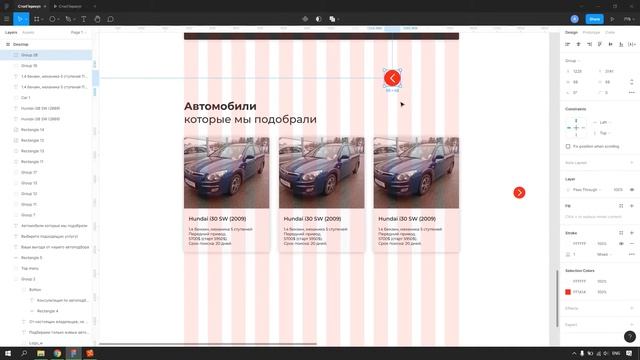Open Pass Through blend mode dropdown
The height and width of the screenshot is (360, 640).
pos(587,190)
